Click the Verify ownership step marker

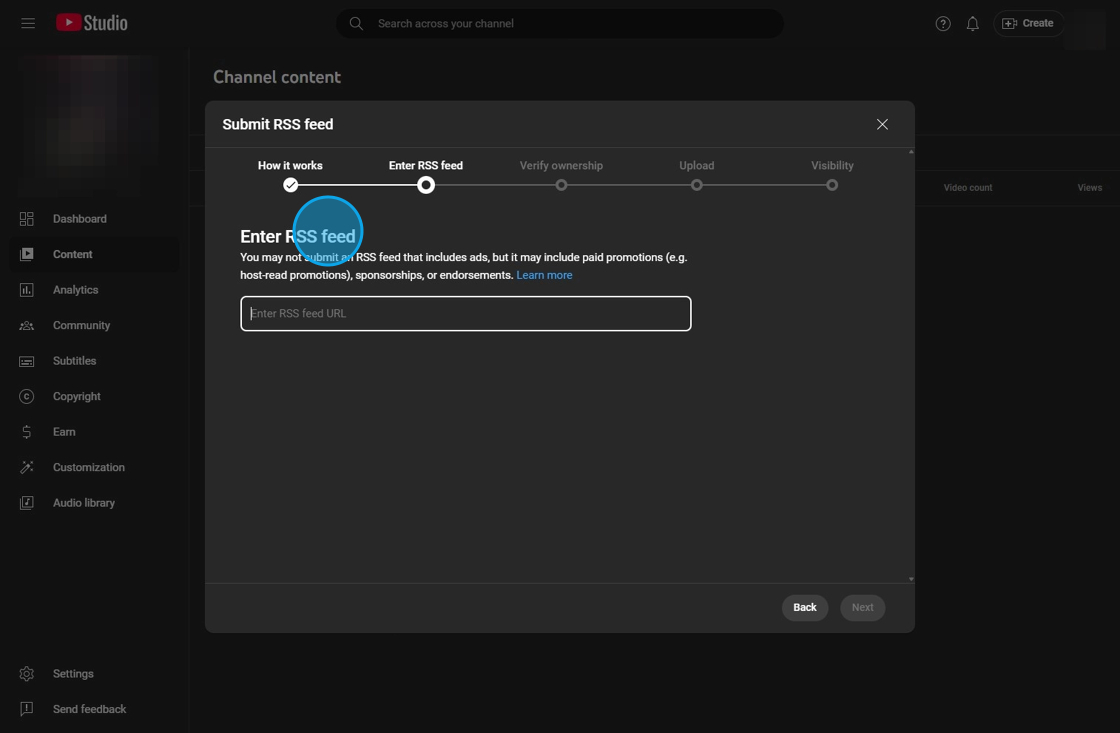point(561,185)
